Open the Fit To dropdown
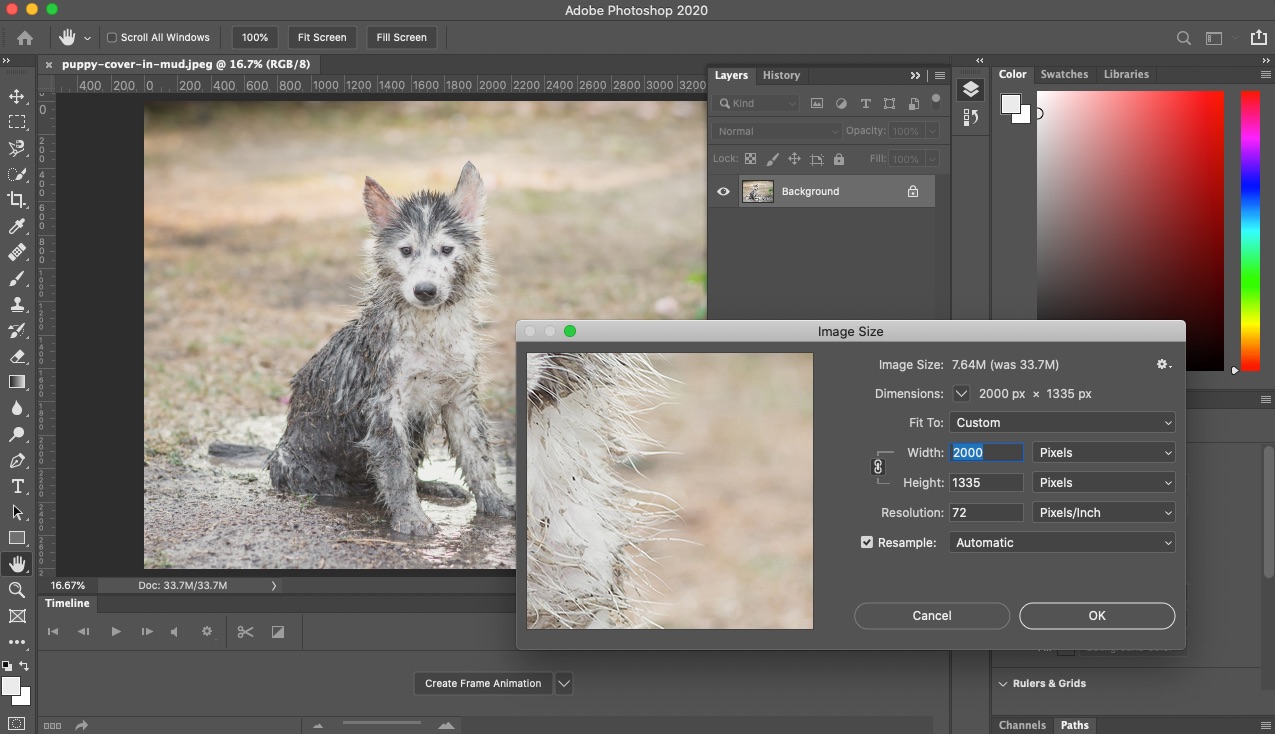The image size is (1275, 734). pos(1062,422)
